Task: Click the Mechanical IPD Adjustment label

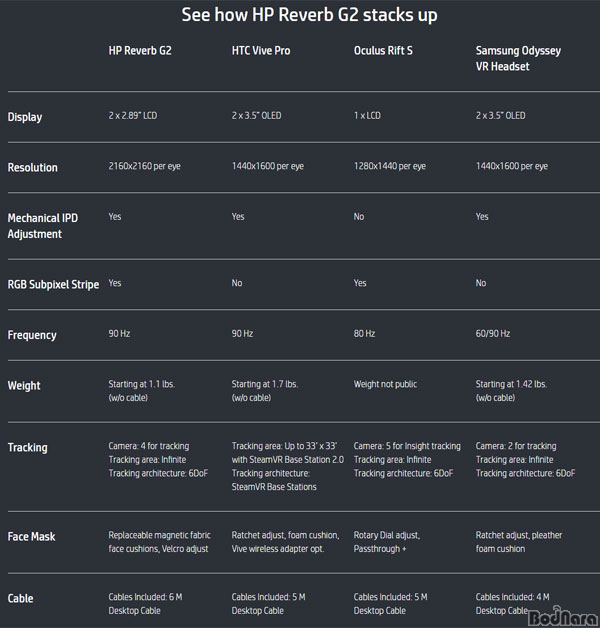Action: pos(43,226)
